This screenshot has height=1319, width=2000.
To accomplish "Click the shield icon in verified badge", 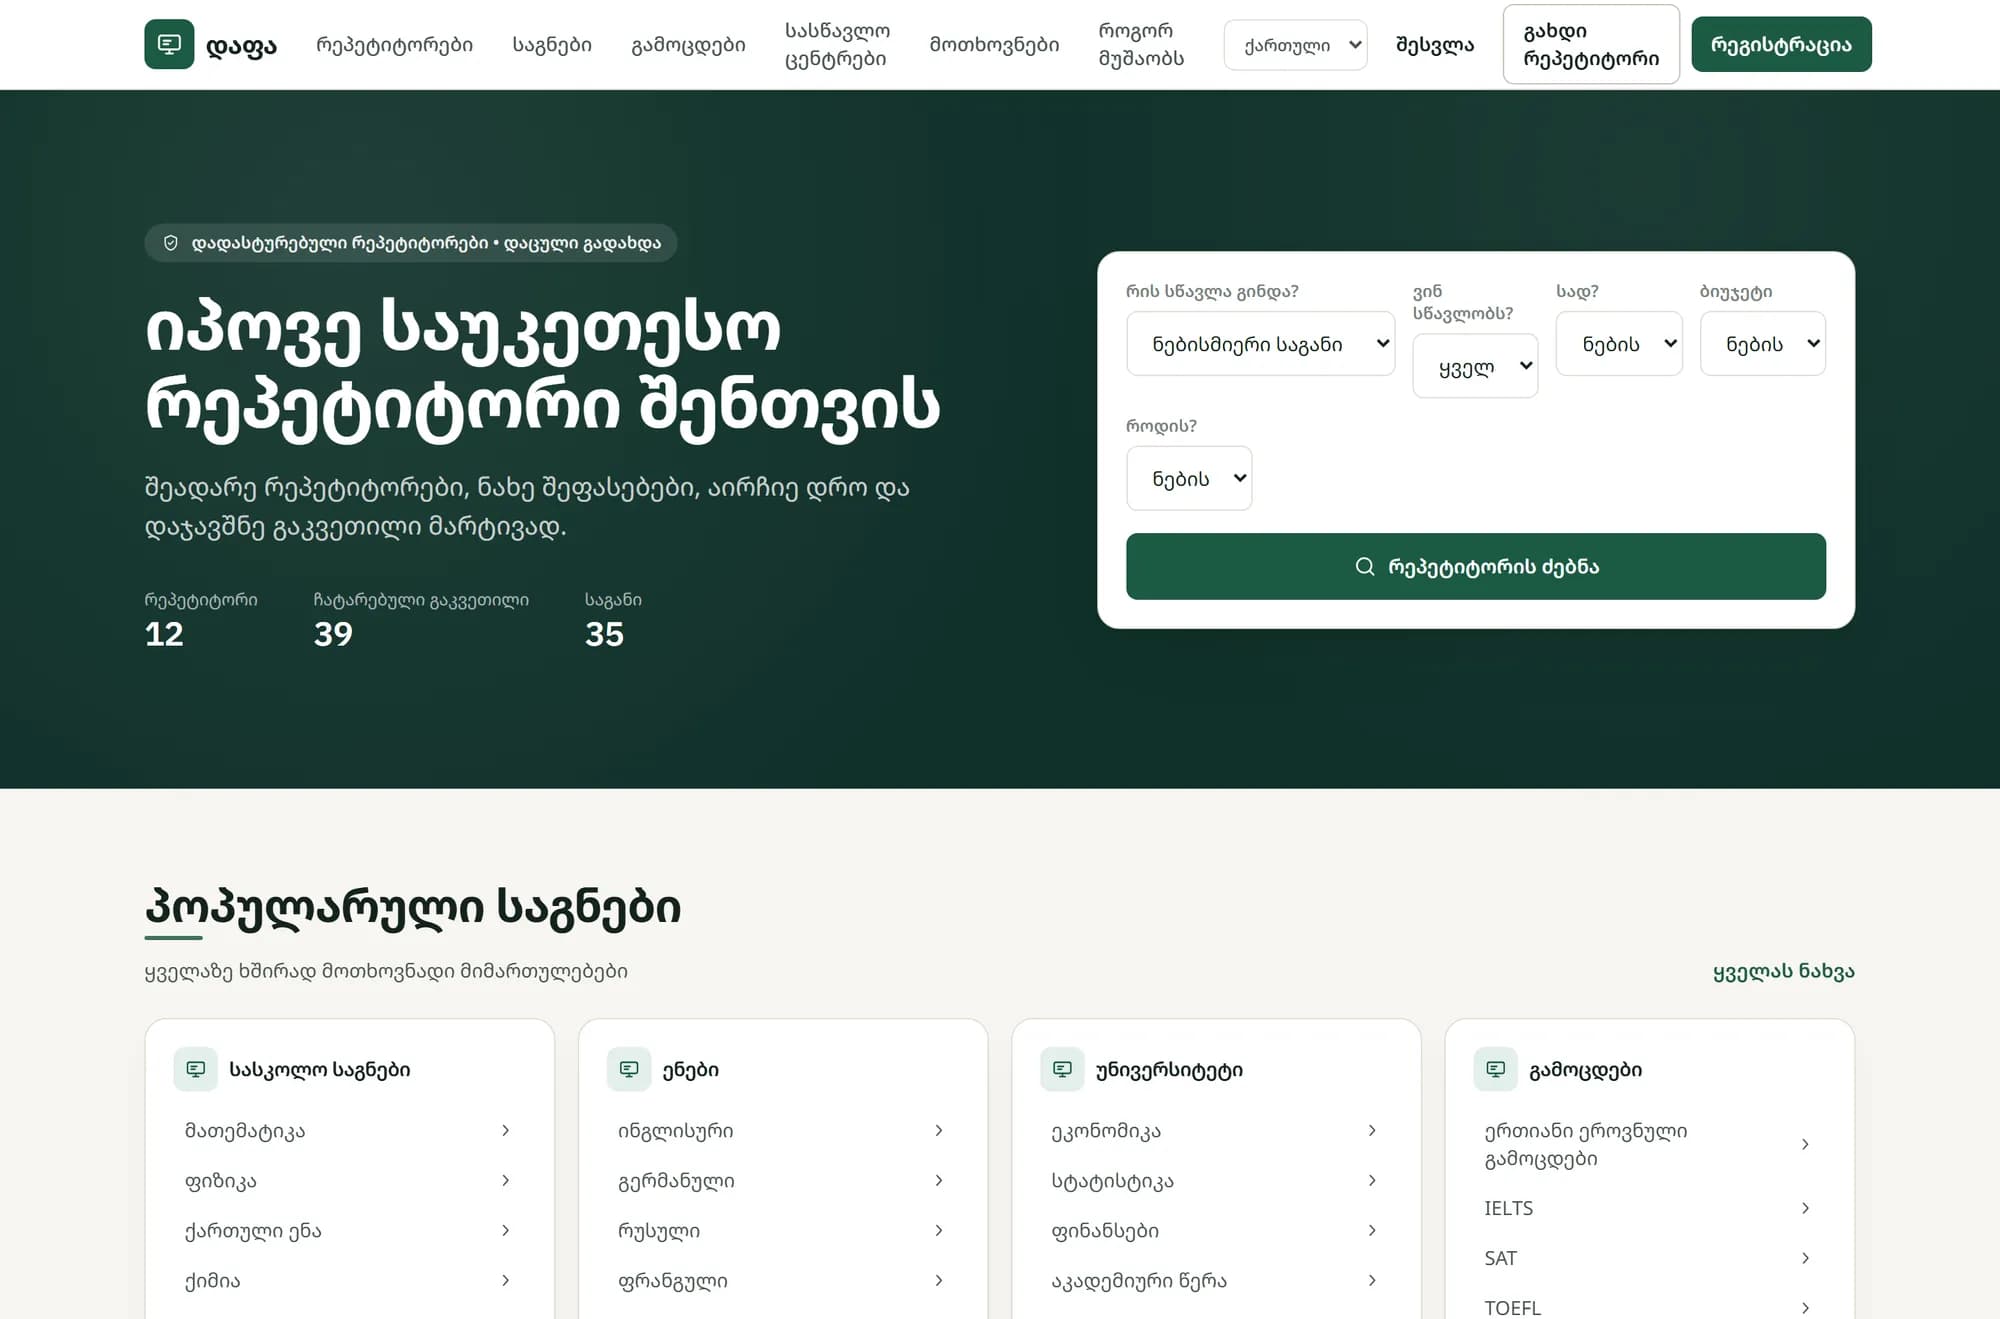I will (171, 243).
